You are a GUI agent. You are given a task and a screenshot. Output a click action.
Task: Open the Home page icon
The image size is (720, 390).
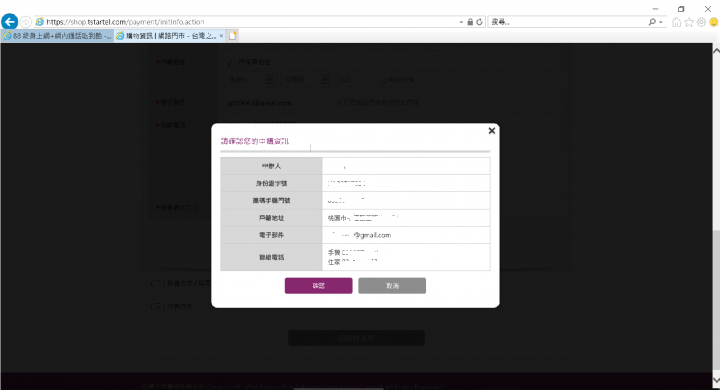click(676, 22)
